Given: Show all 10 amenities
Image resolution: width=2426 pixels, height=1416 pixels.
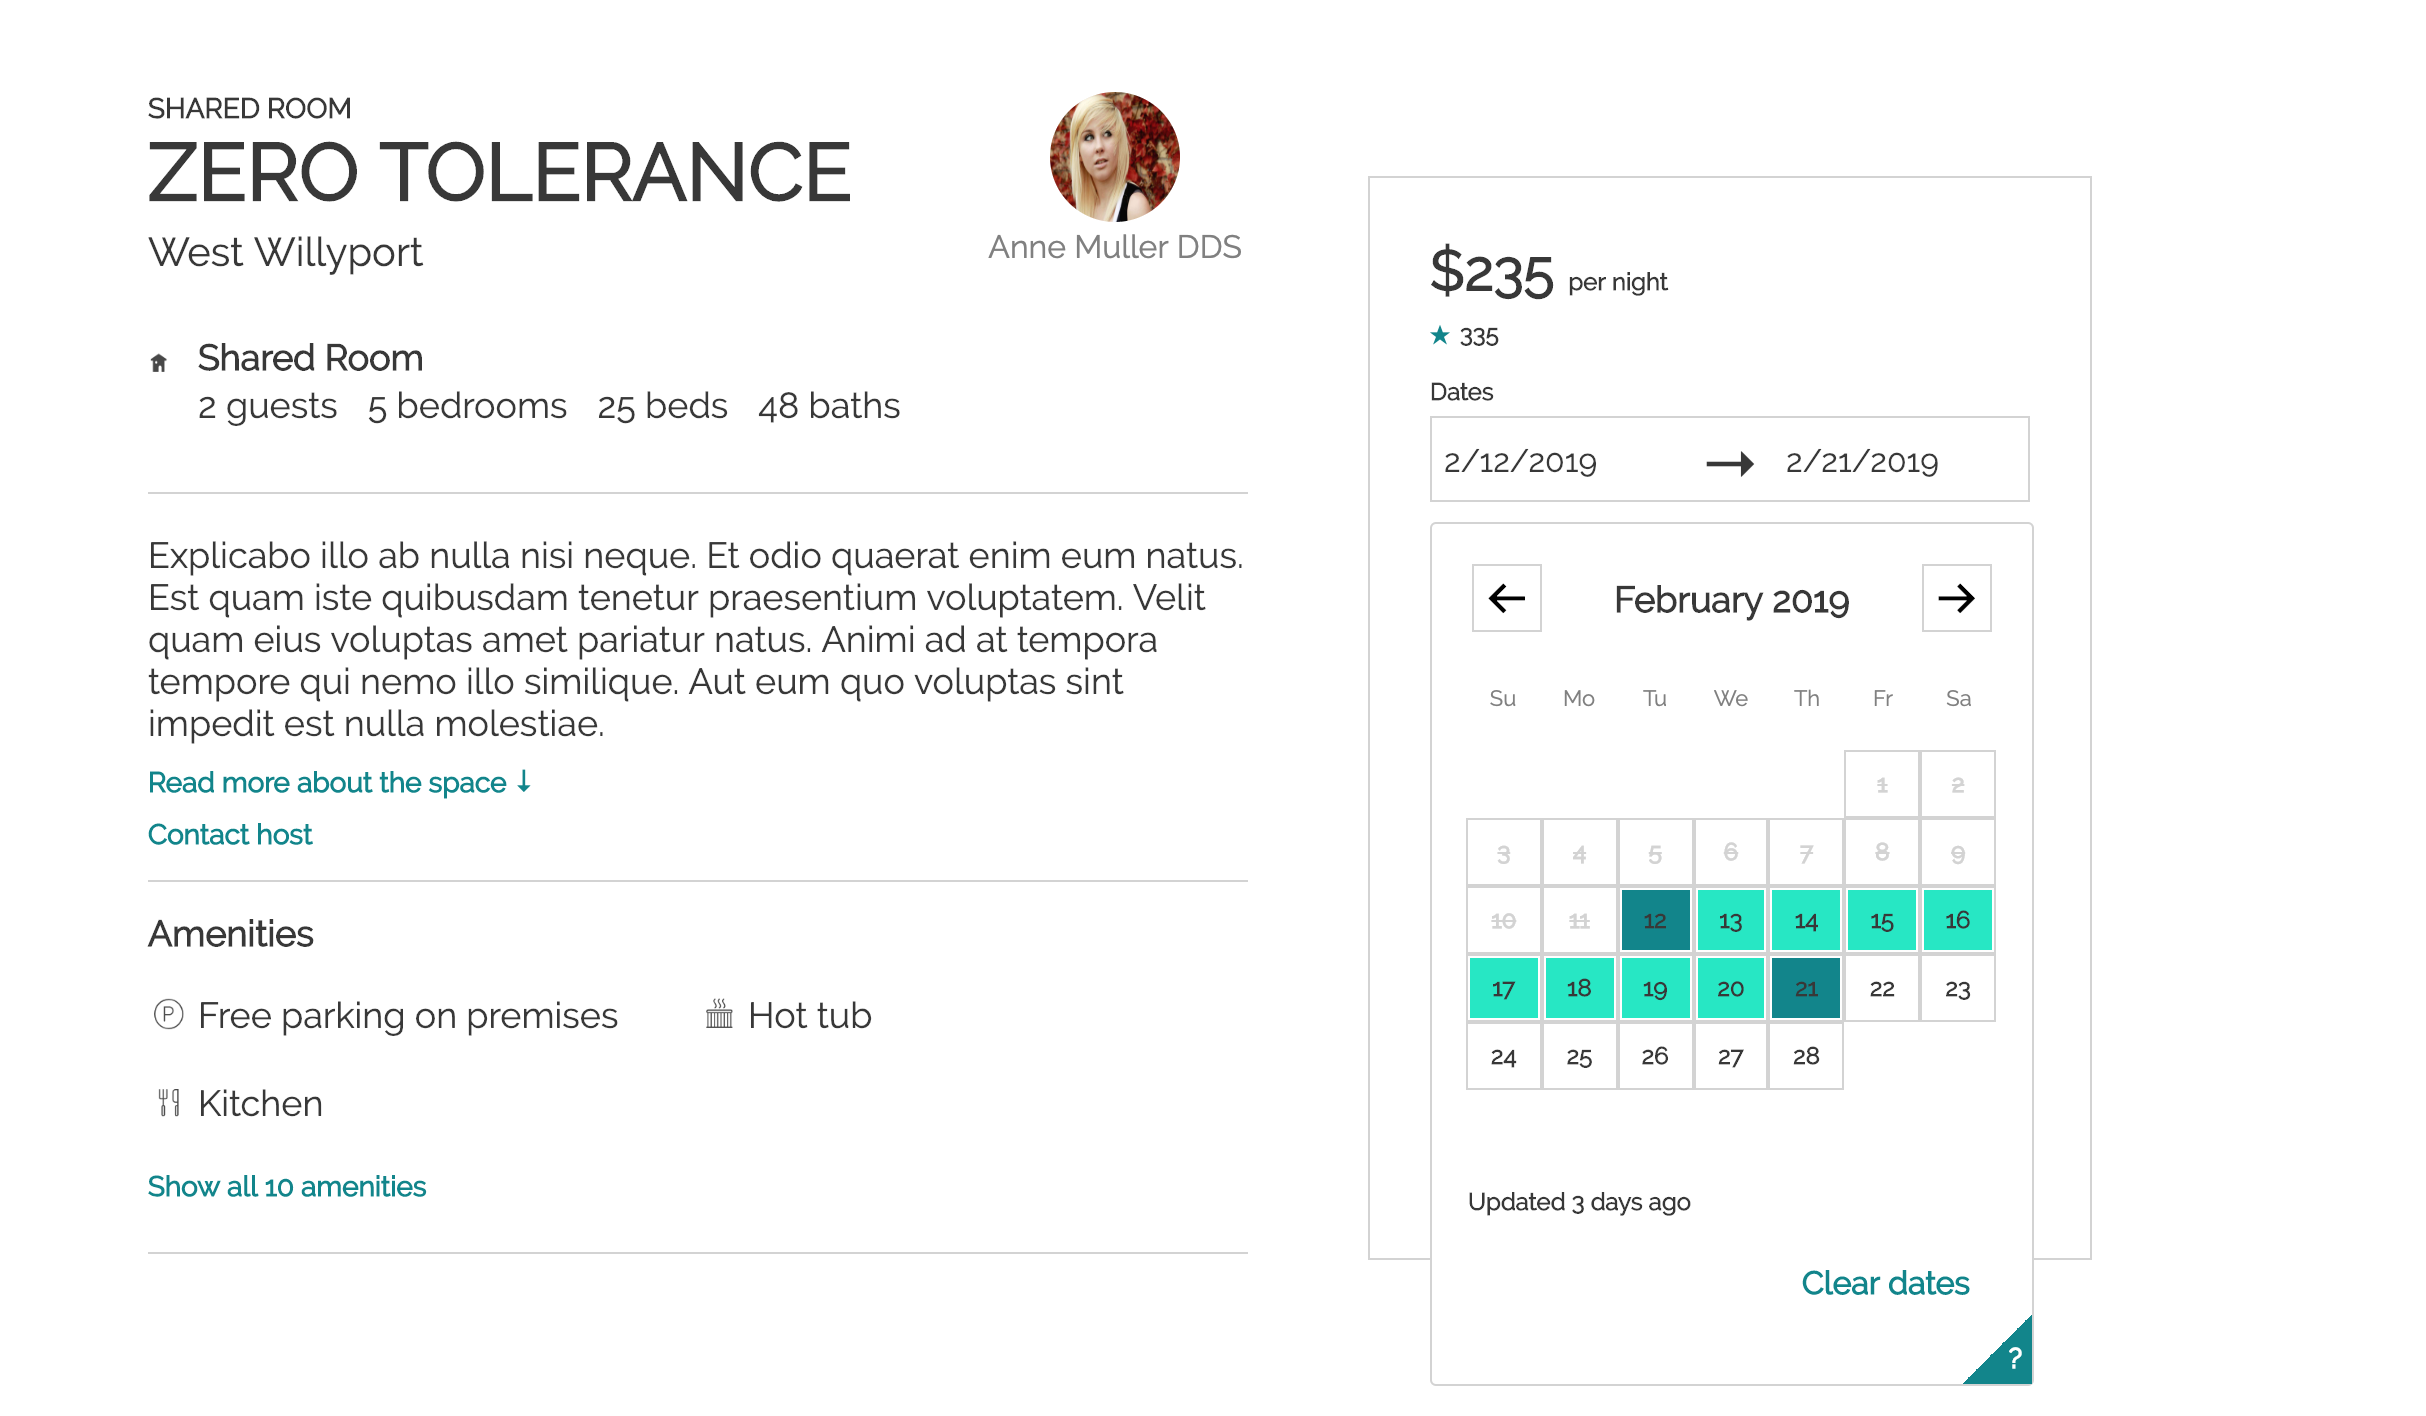Looking at the screenshot, I should 287,1186.
